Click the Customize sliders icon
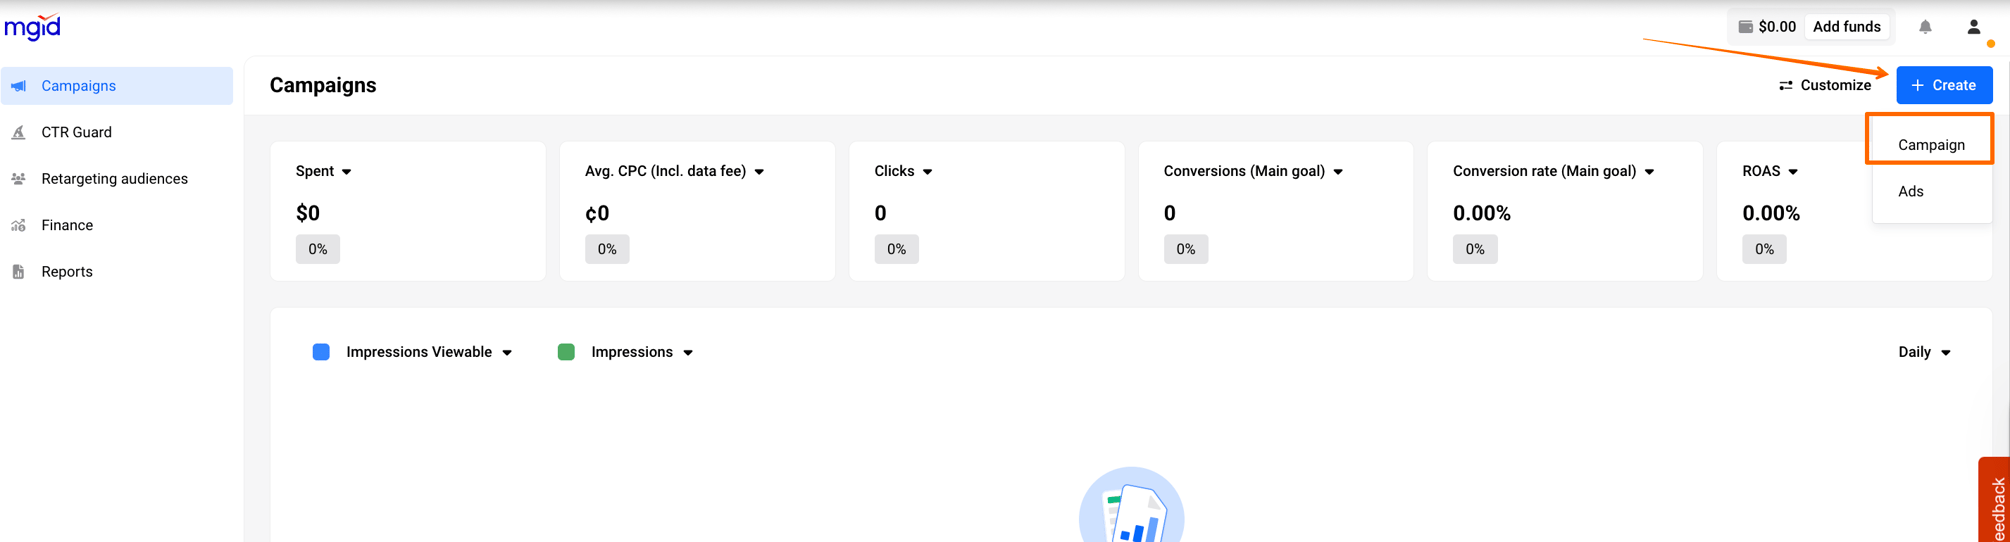Viewport: 2010px width, 542px height. click(x=1786, y=86)
